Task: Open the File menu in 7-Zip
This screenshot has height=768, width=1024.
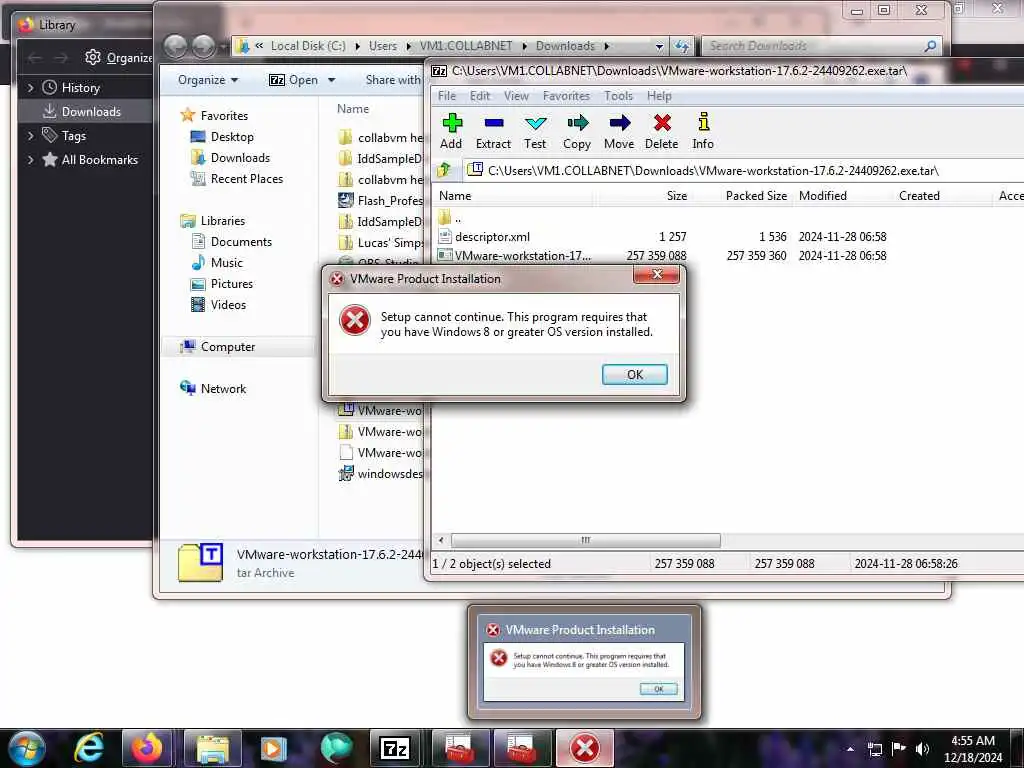Action: 447,96
